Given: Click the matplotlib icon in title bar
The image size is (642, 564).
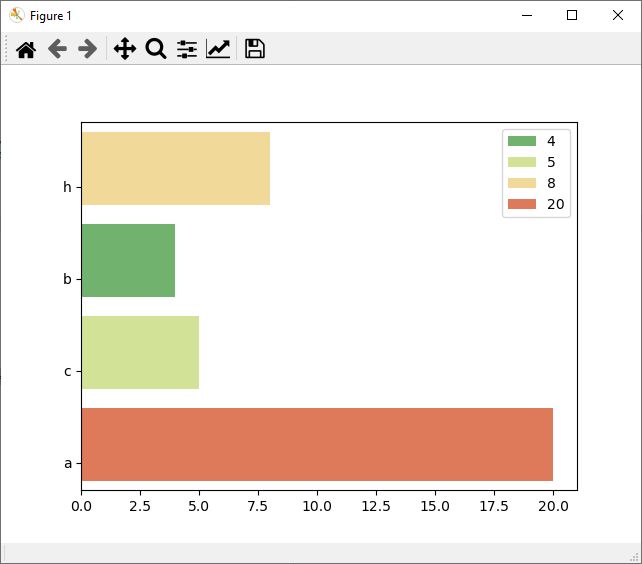Looking at the screenshot, I should 17,16.
